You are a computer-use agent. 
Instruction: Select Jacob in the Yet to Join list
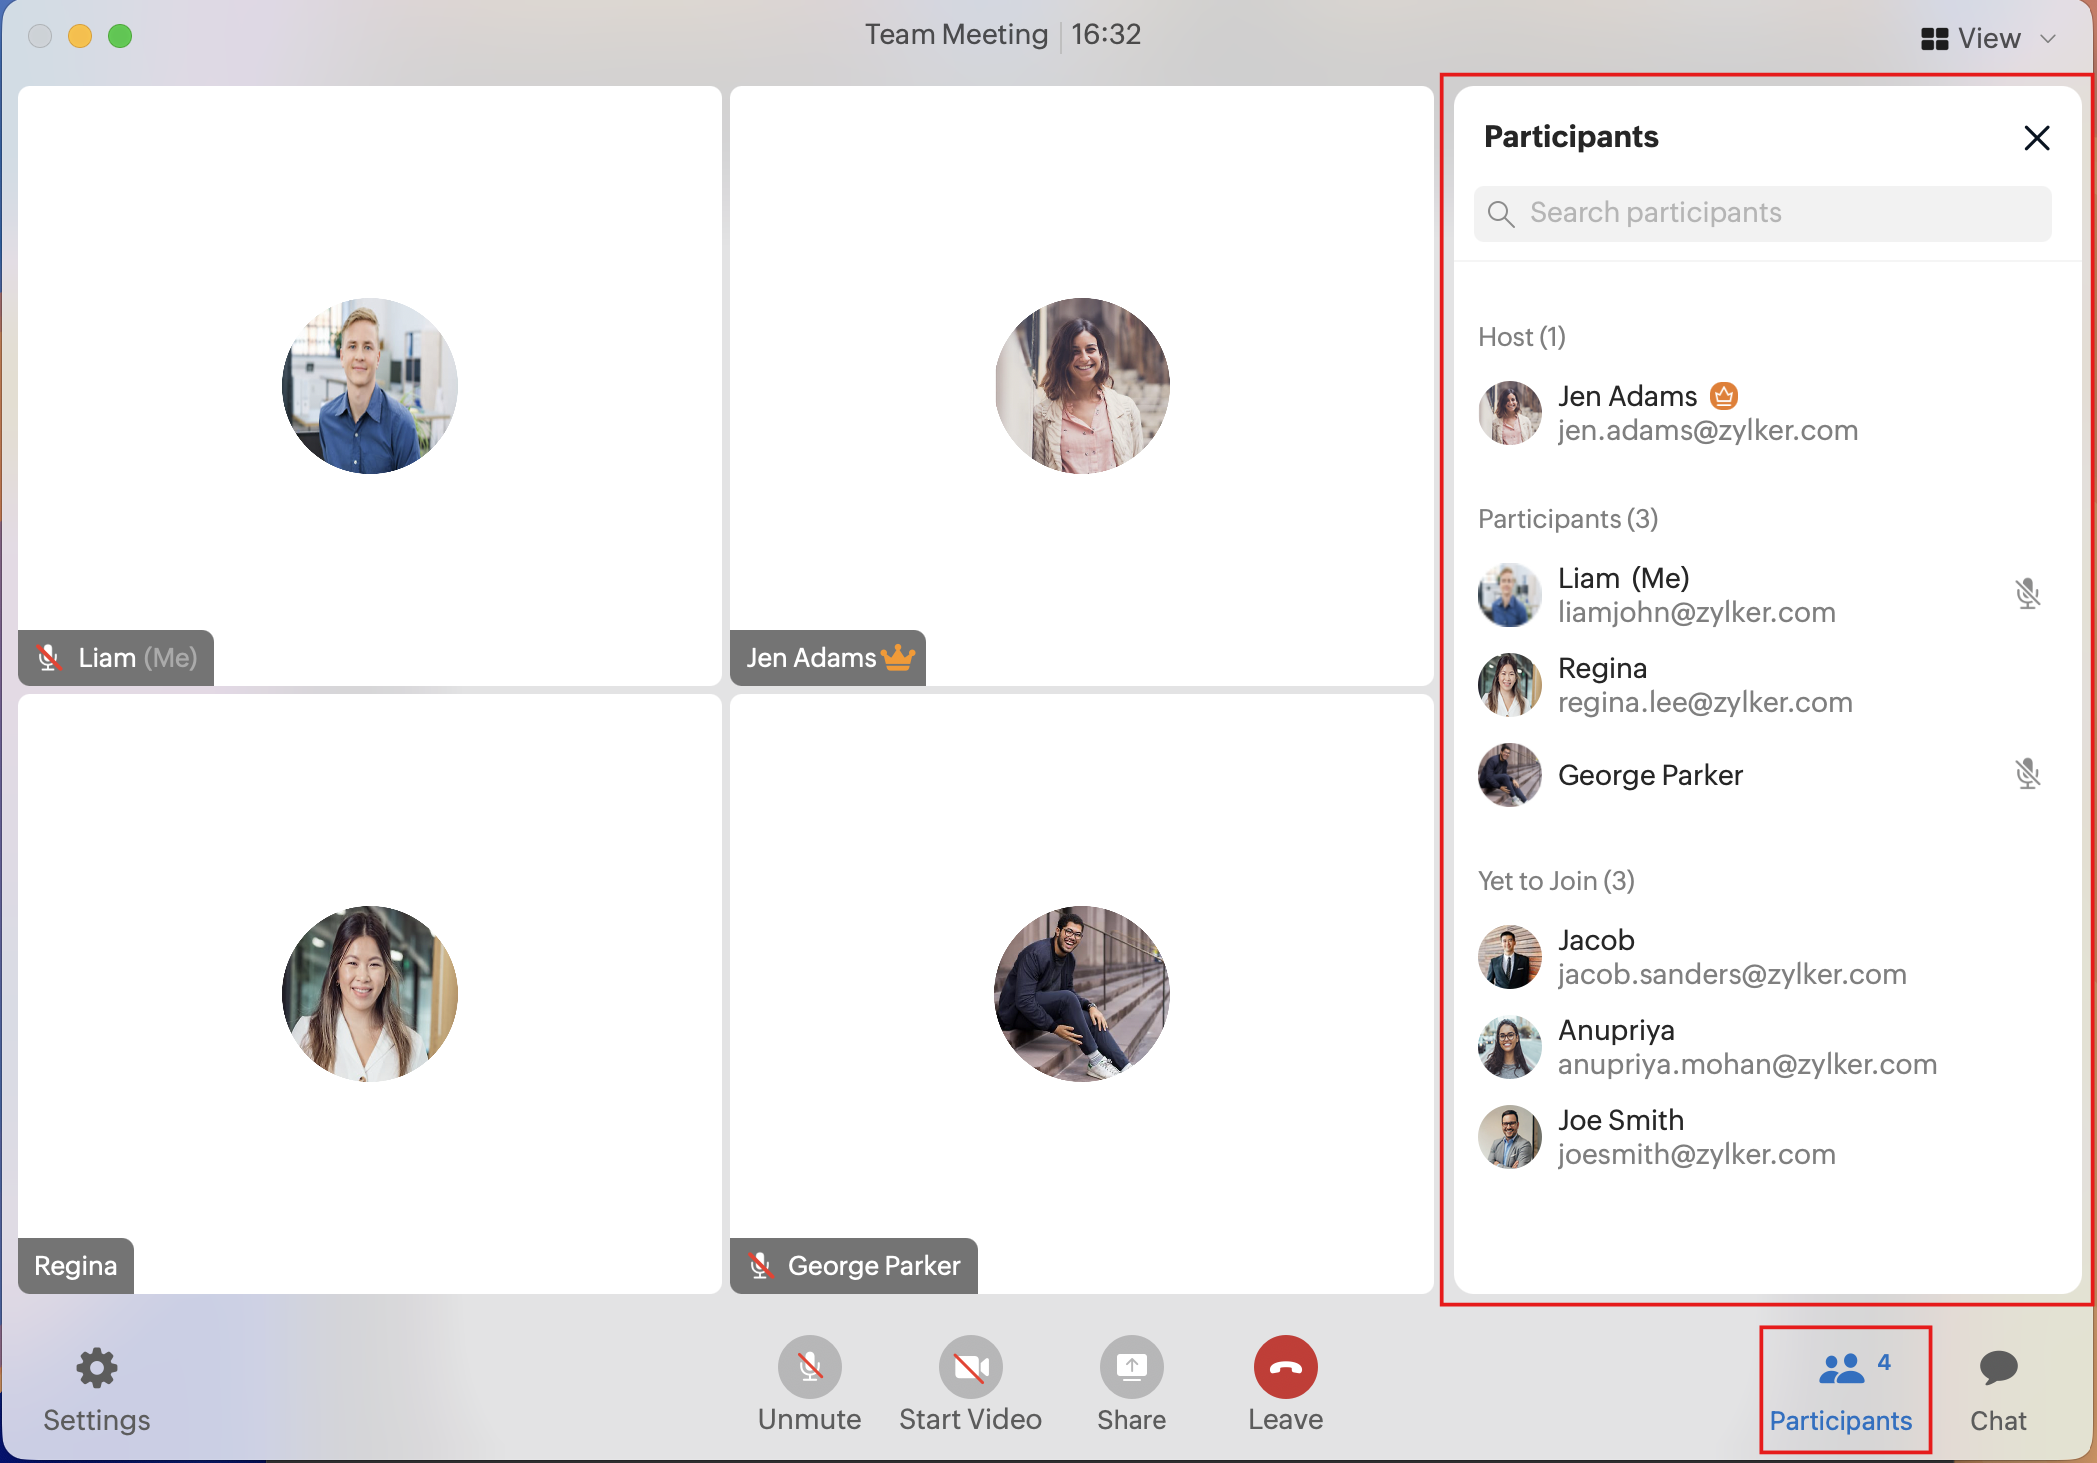point(1596,940)
